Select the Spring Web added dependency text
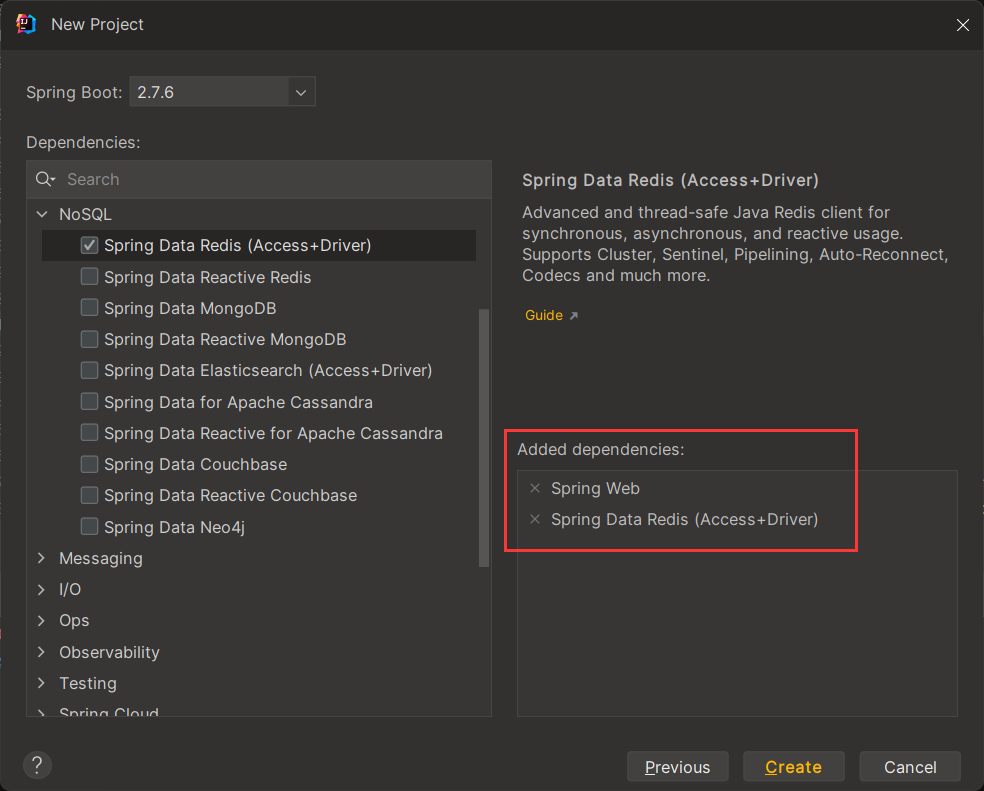The image size is (984, 791). click(x=595, y=488)
